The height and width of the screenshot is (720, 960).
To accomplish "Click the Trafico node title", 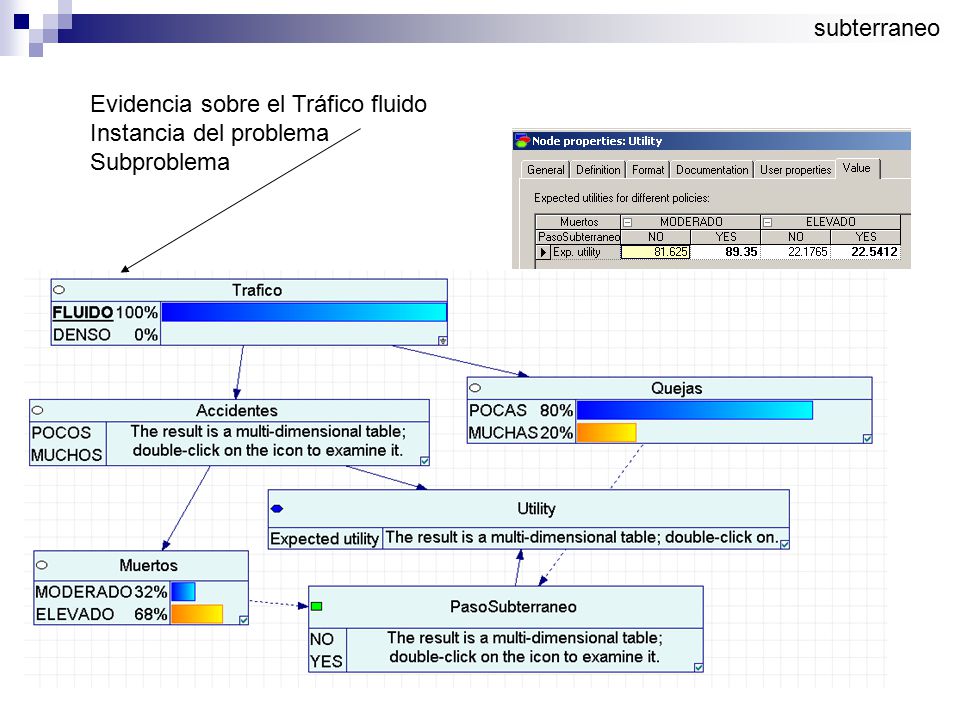I will 257,290.
